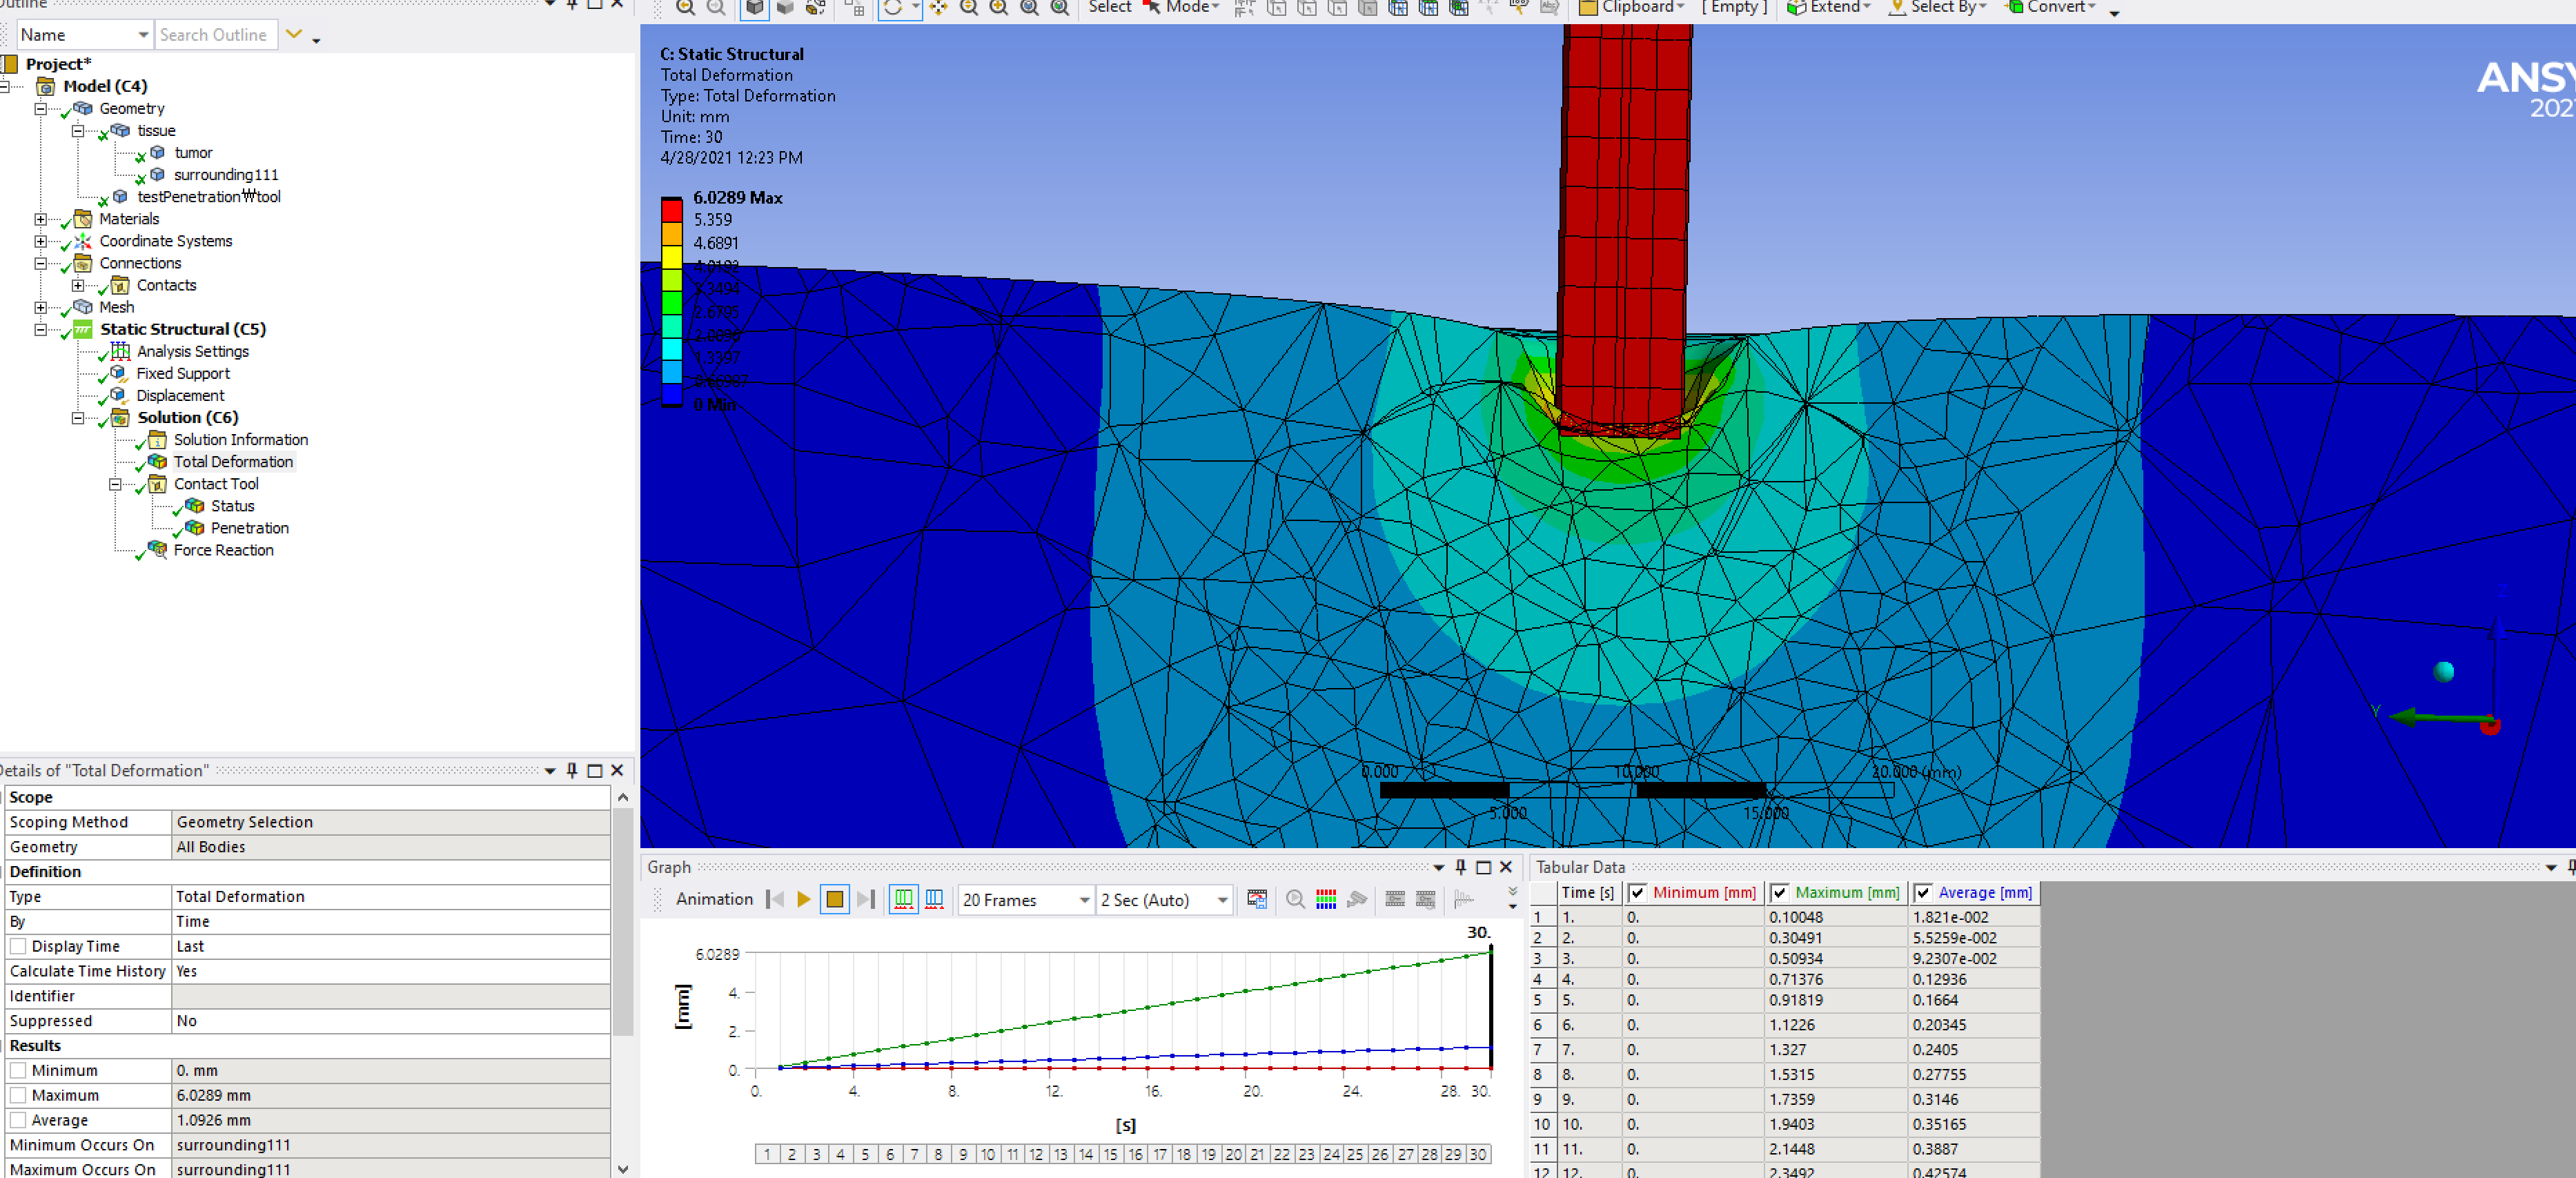
Task: Select the Penetration result in tree
Action: pyautogui.click(x=249, y=528)
